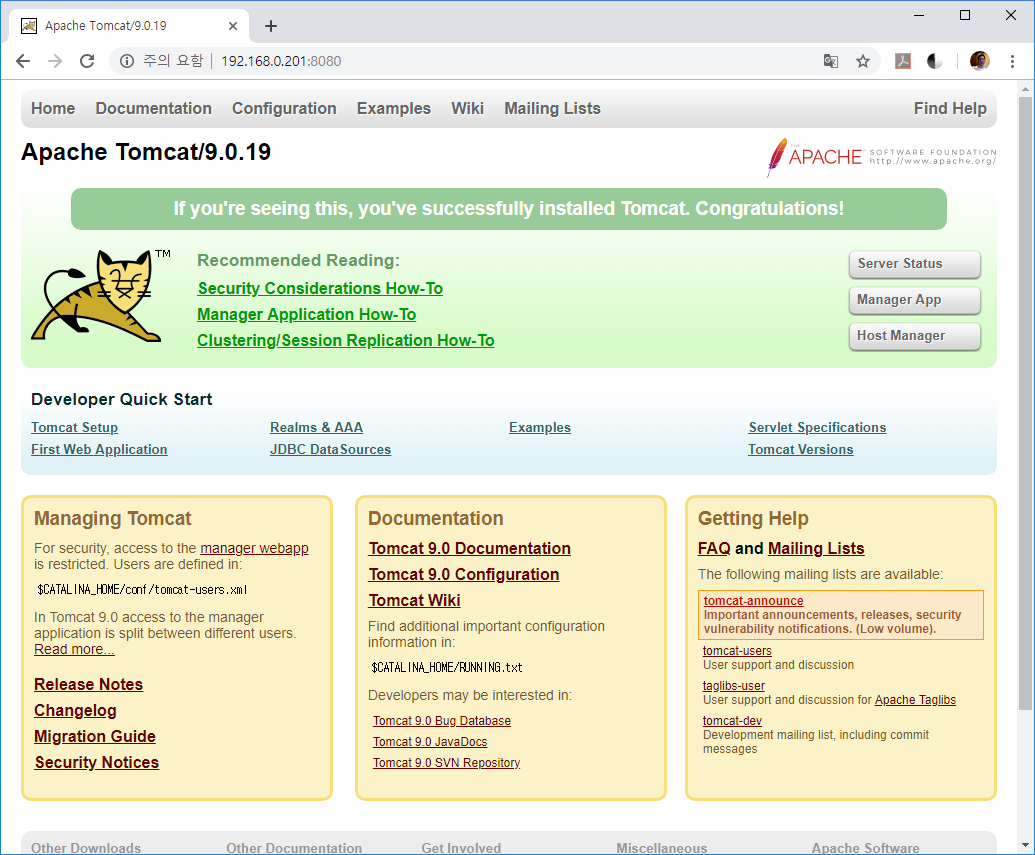This screenshot has height=855, width=1035.
Task: Open Tomcat 9.0 Configuration link
Action: (464, 574)
